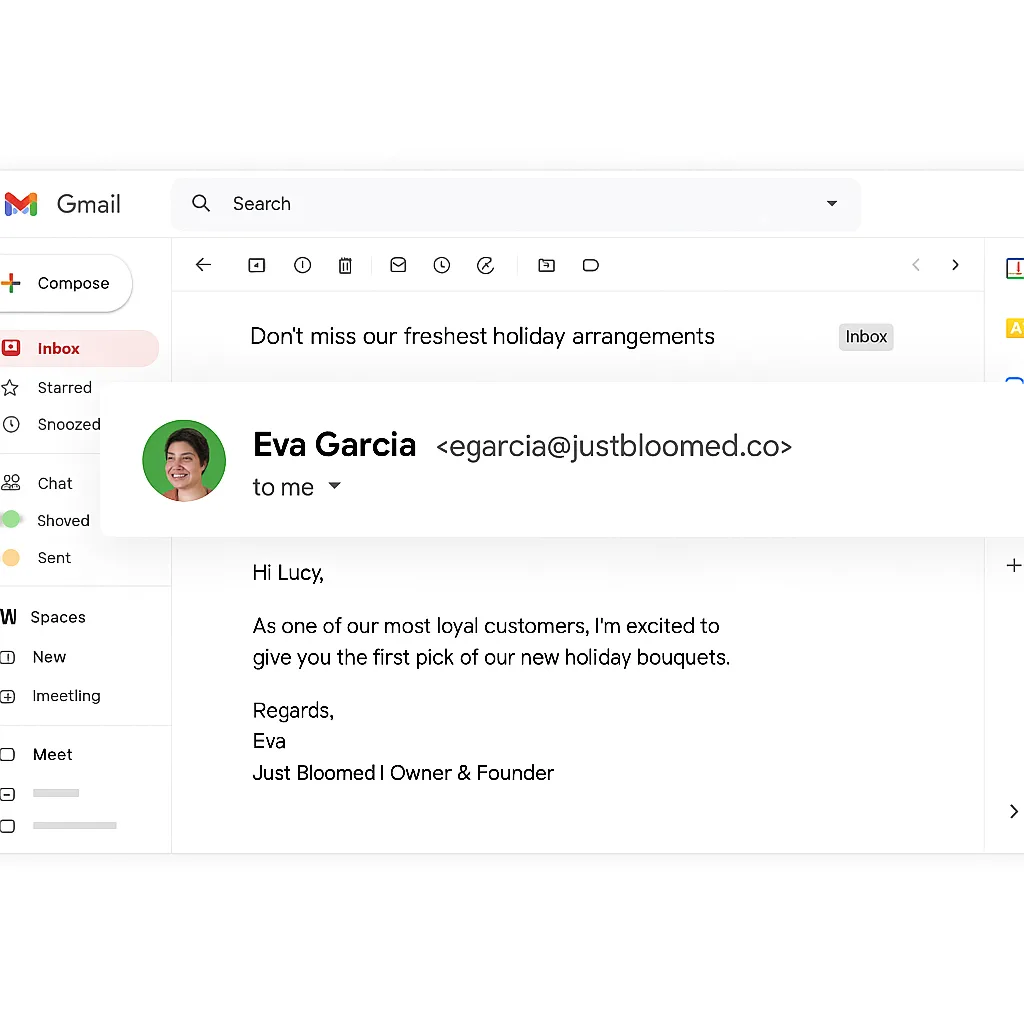Enable the Chat section

54,483
